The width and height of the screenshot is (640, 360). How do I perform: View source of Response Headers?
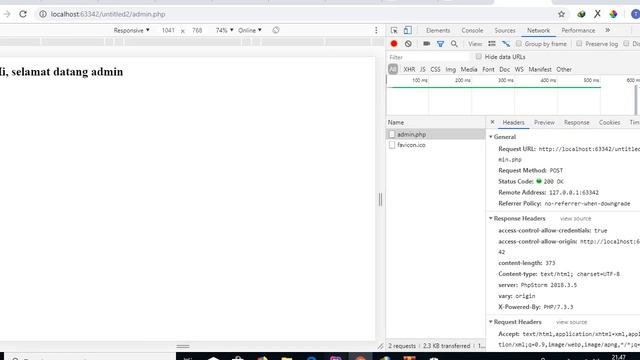[575, 219]
